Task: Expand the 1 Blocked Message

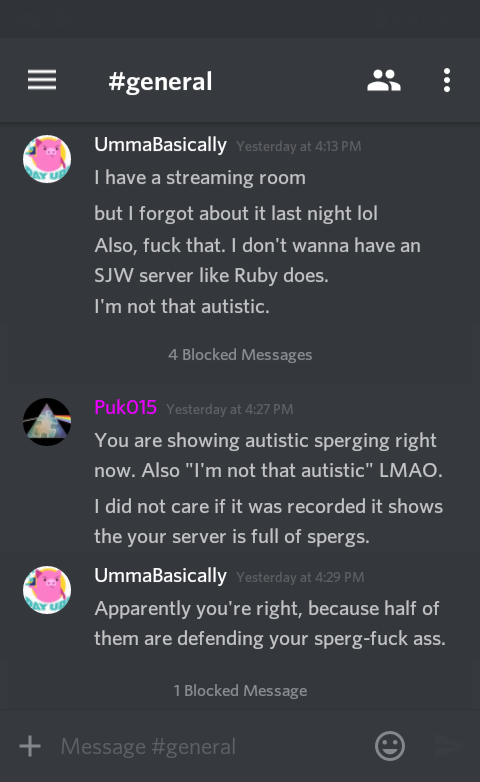Action: tap(240, 691)
